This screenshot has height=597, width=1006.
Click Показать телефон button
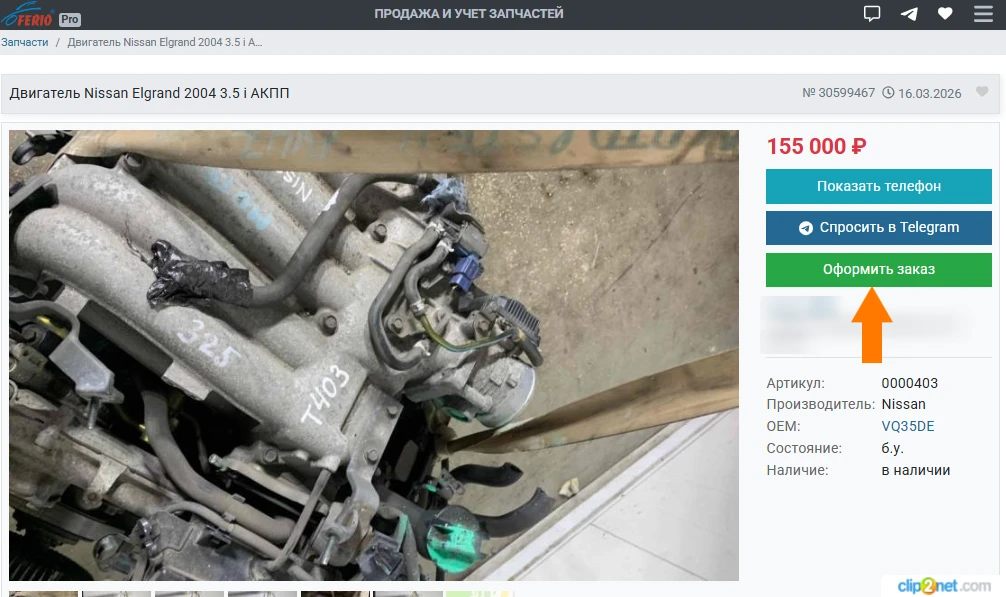[878, 187]
